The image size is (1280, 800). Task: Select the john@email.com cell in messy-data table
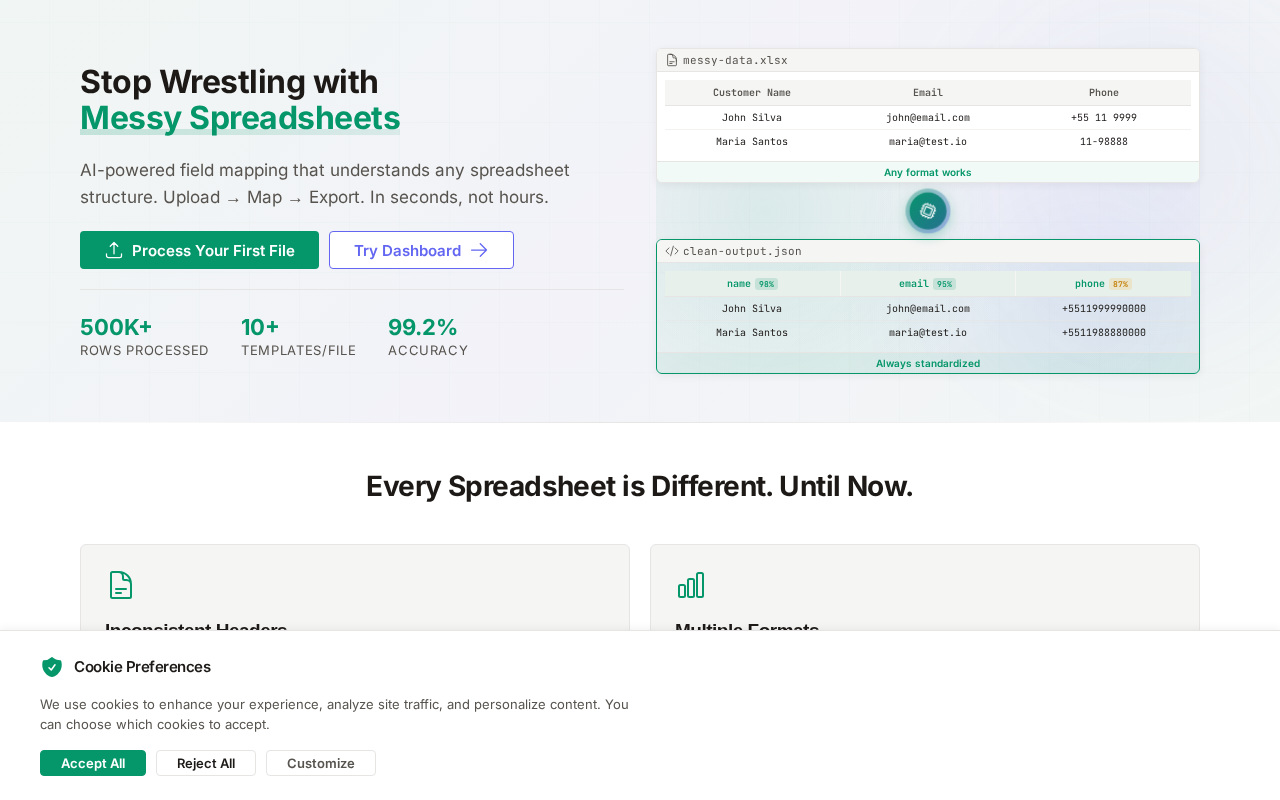928,118
